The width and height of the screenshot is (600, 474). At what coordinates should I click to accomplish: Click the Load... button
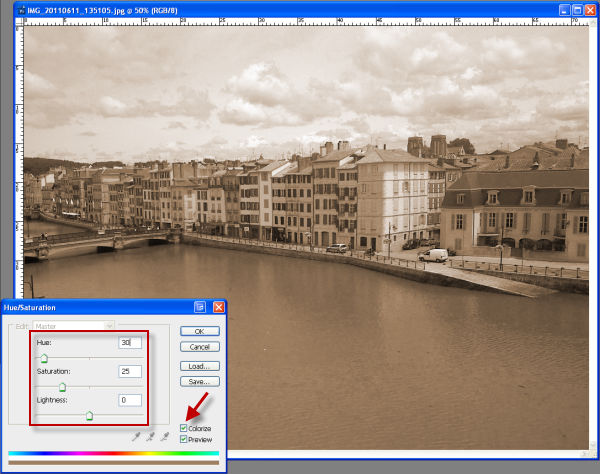point(199,366)
